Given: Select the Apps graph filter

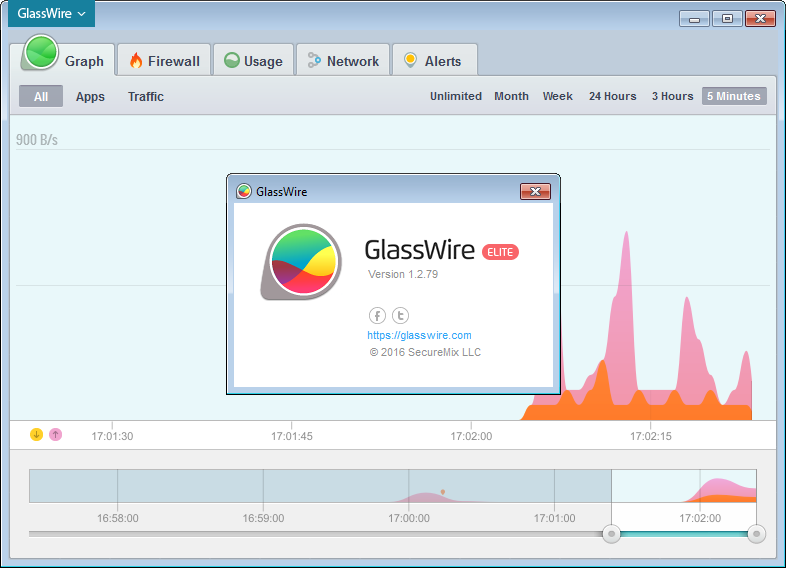Looking at the screenshot, I should click(90, 96).
